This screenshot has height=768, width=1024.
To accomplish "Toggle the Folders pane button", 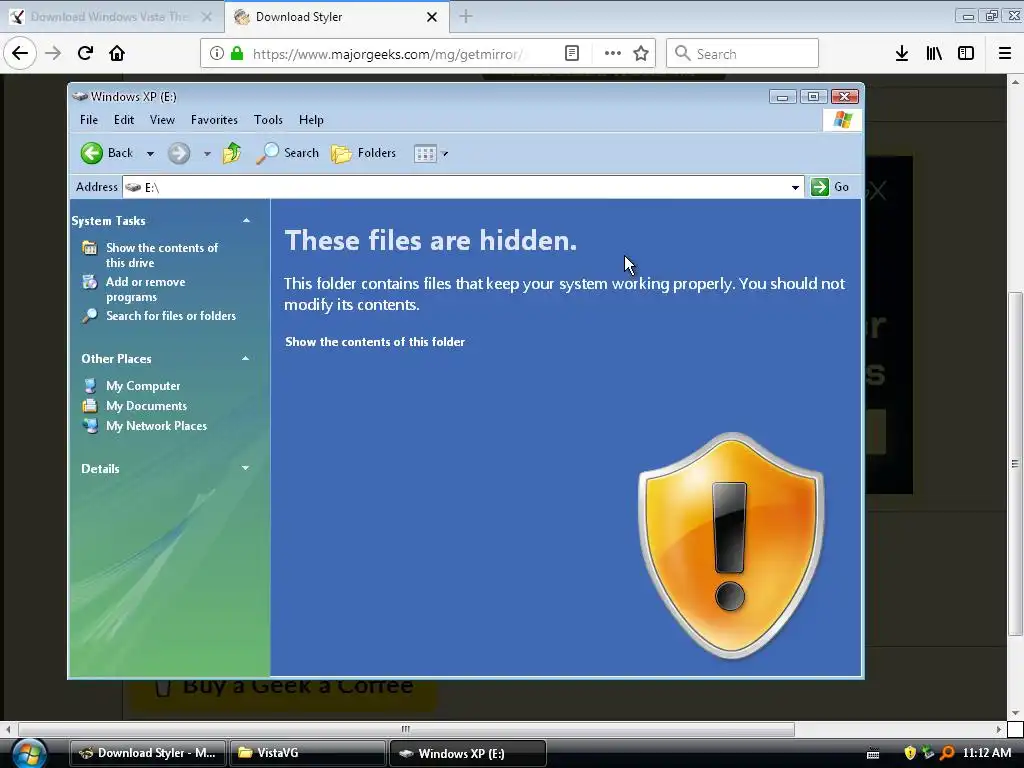I will click(364, 153).
